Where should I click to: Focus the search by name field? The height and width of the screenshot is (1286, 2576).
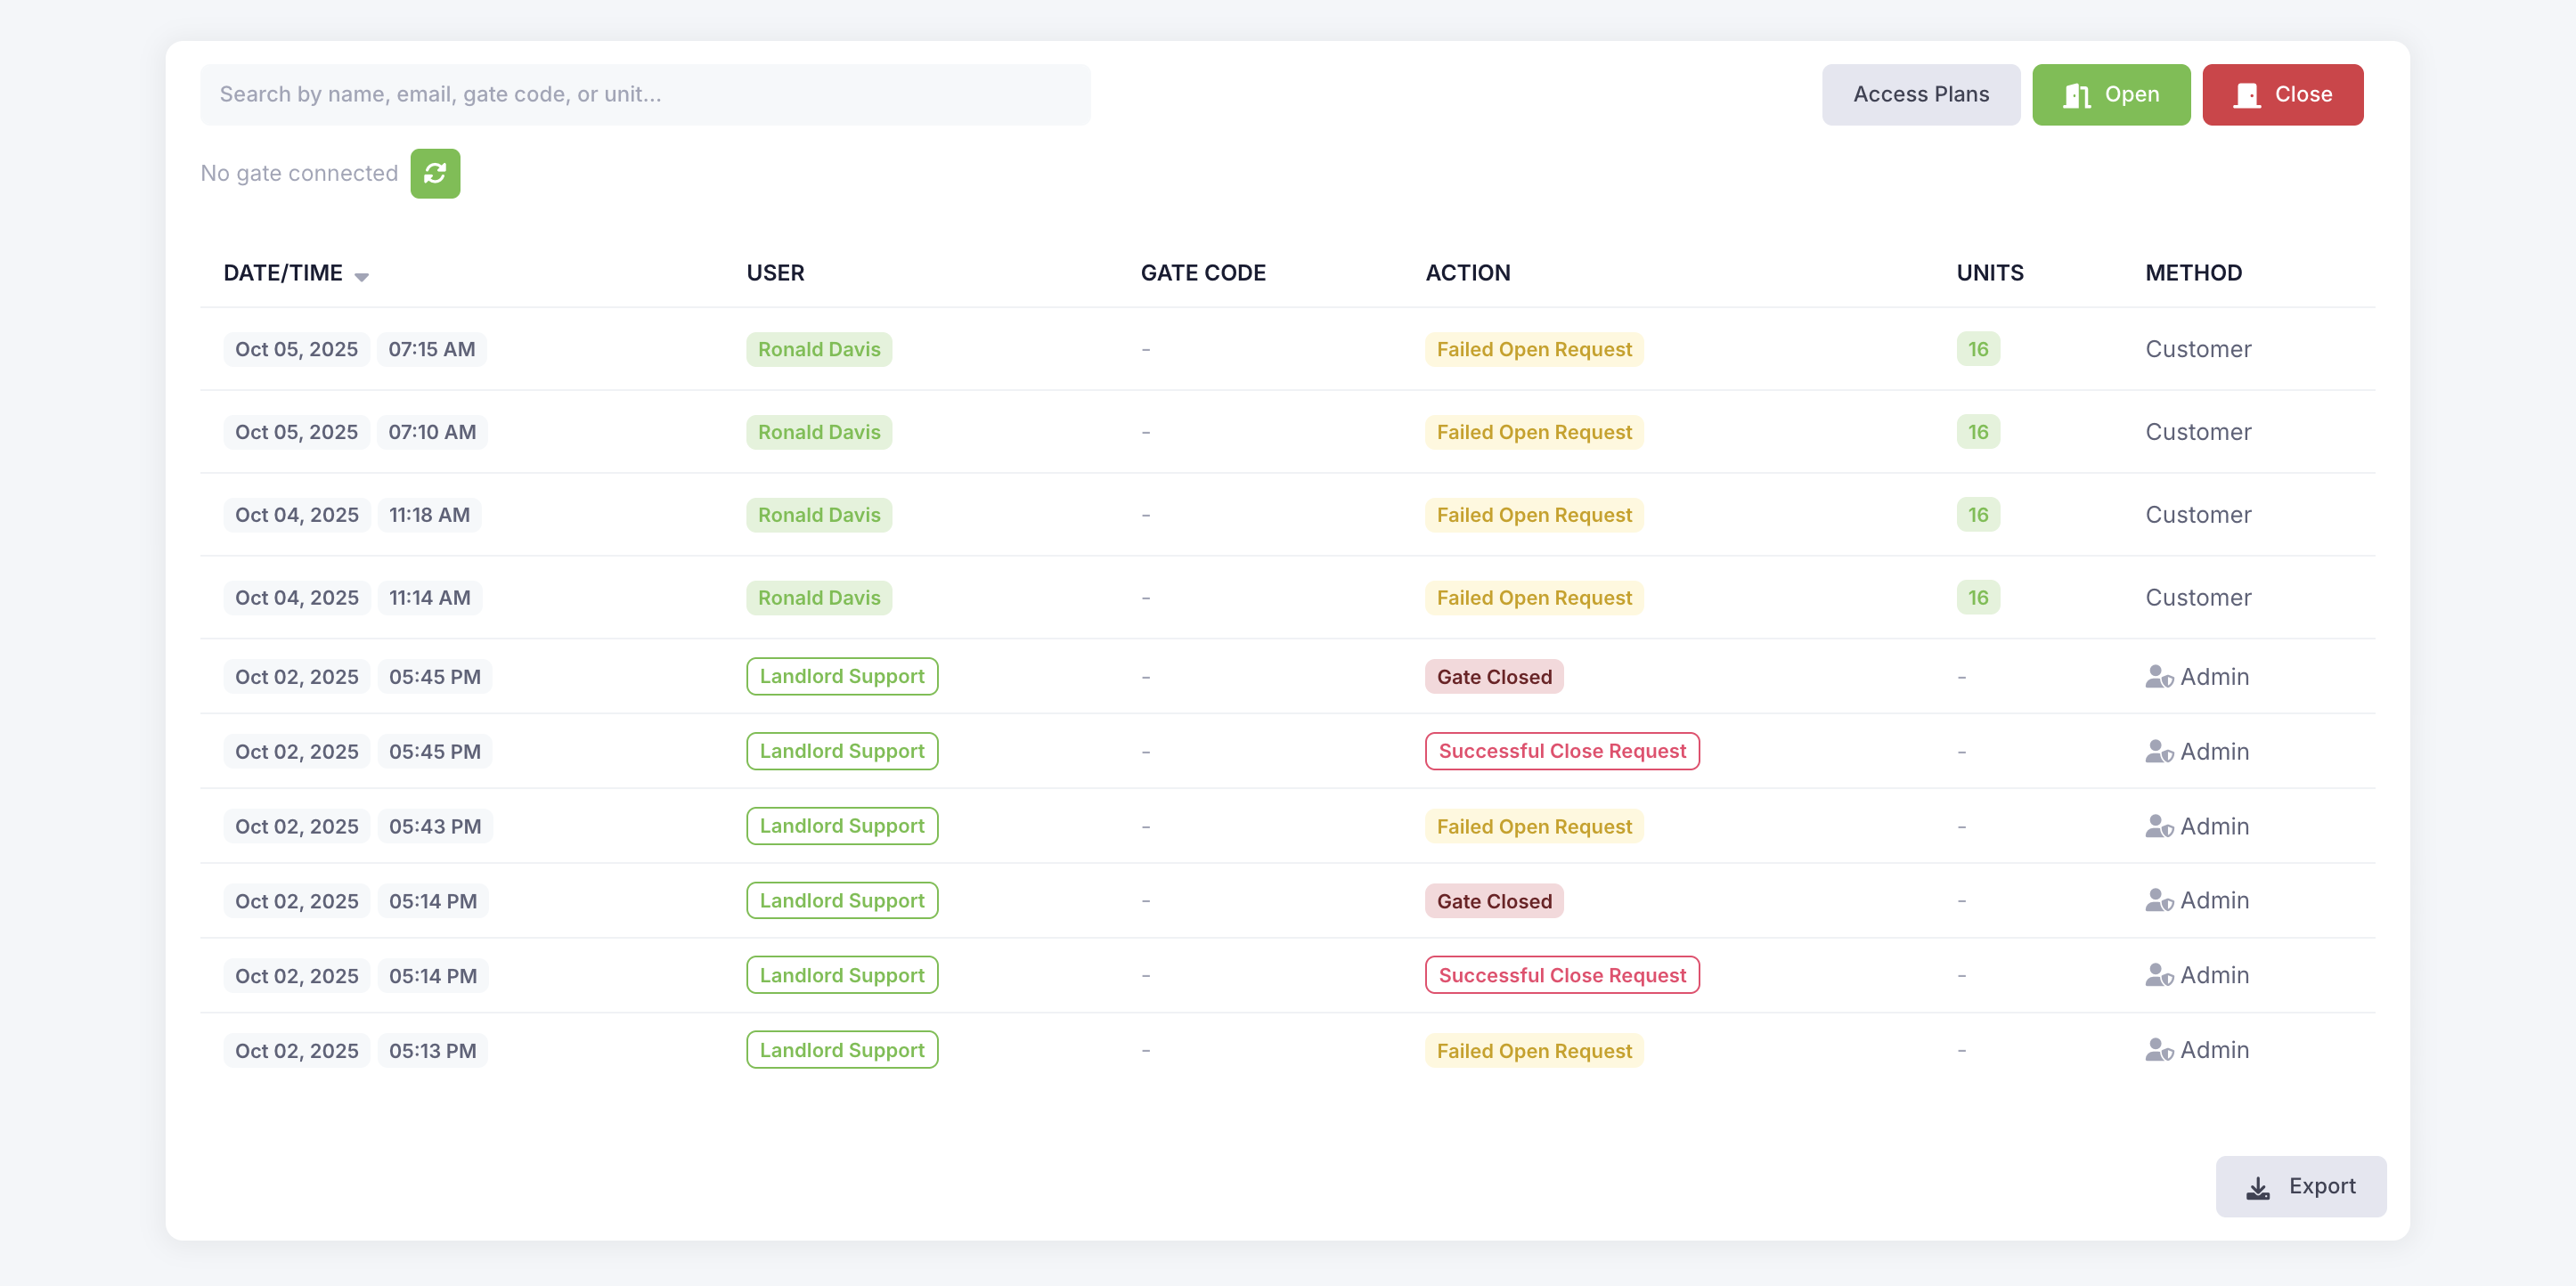tap(645, 95)
